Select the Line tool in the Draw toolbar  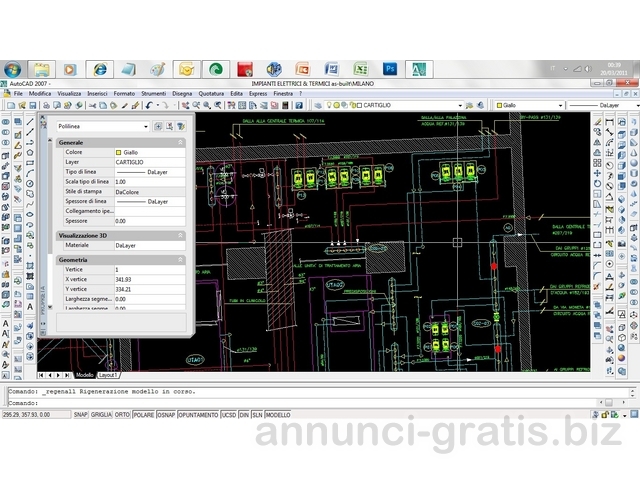pos(30,122)
